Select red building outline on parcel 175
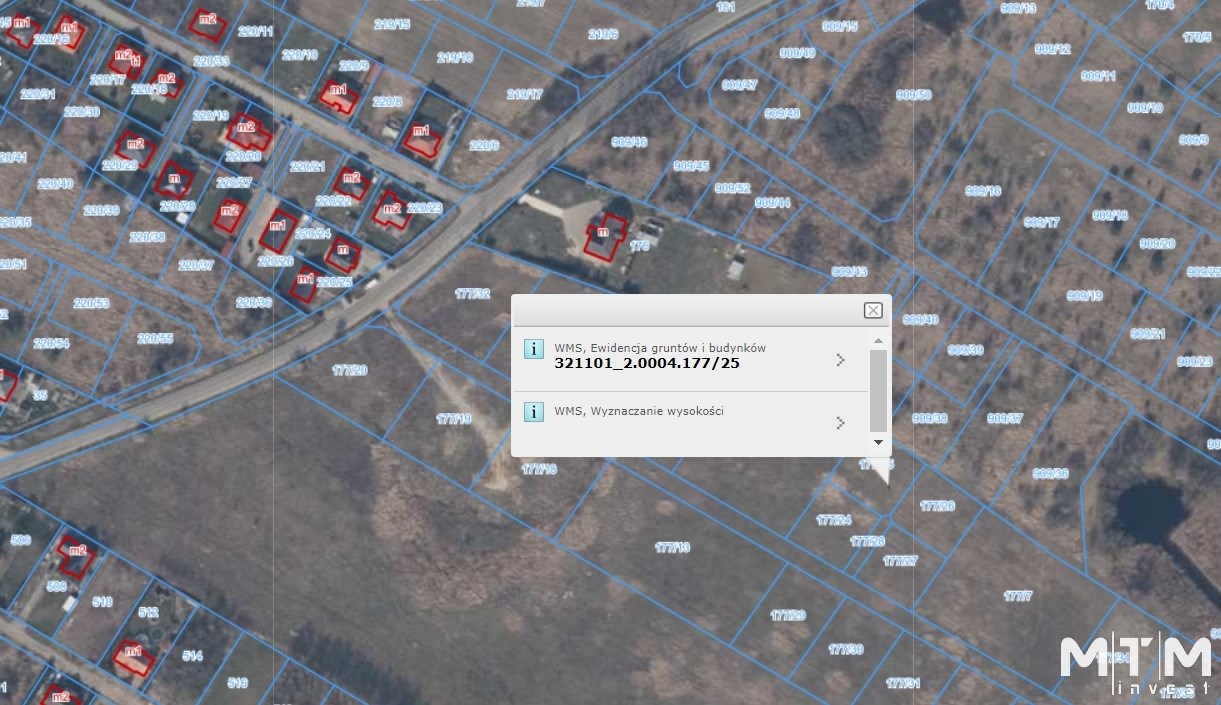Viewport: 1221px width, 705px height. (604, 238)
